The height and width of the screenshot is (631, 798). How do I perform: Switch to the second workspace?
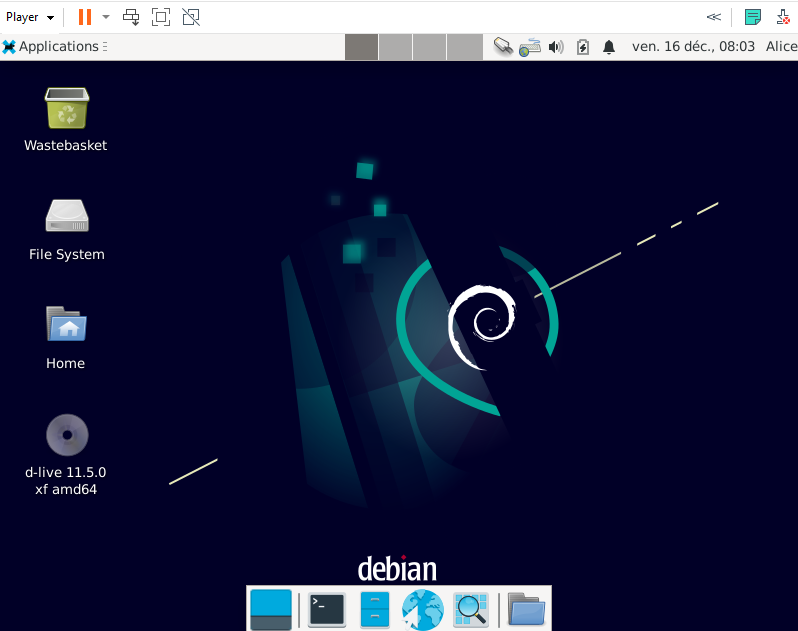(396, 47)
